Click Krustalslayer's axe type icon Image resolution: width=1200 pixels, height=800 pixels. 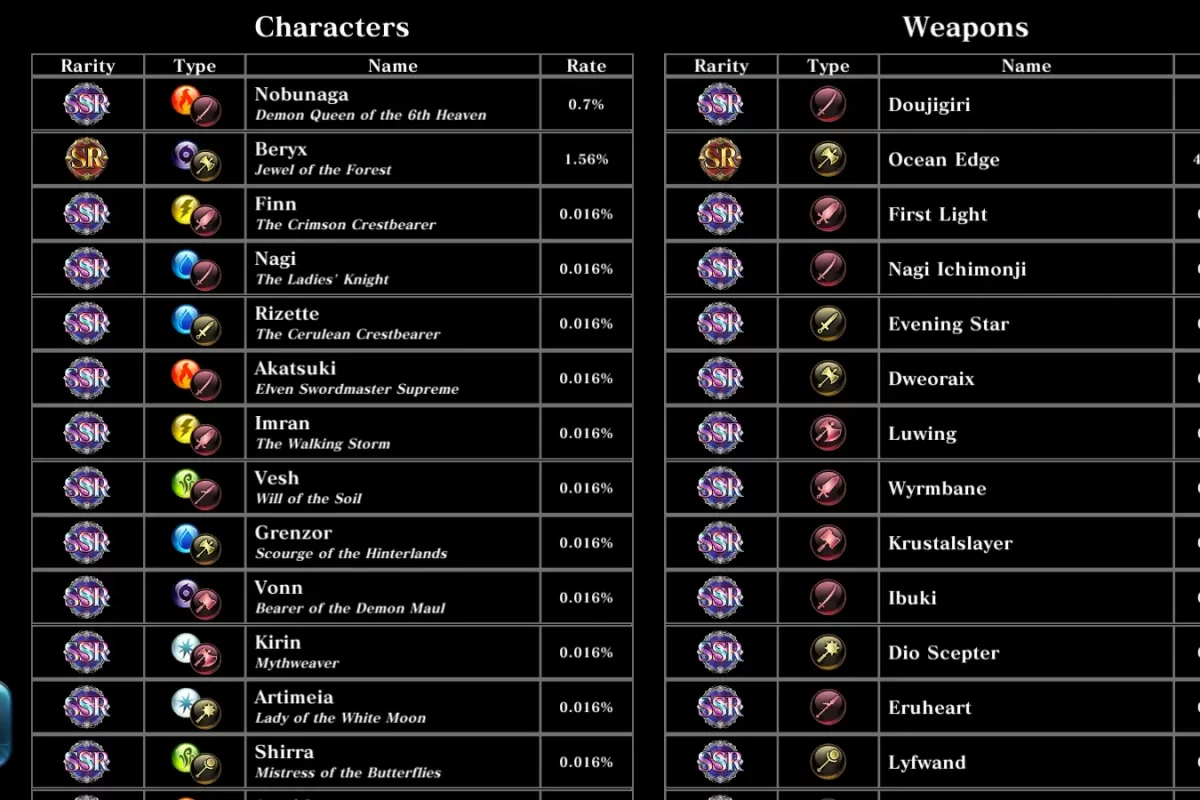point(828,543)
